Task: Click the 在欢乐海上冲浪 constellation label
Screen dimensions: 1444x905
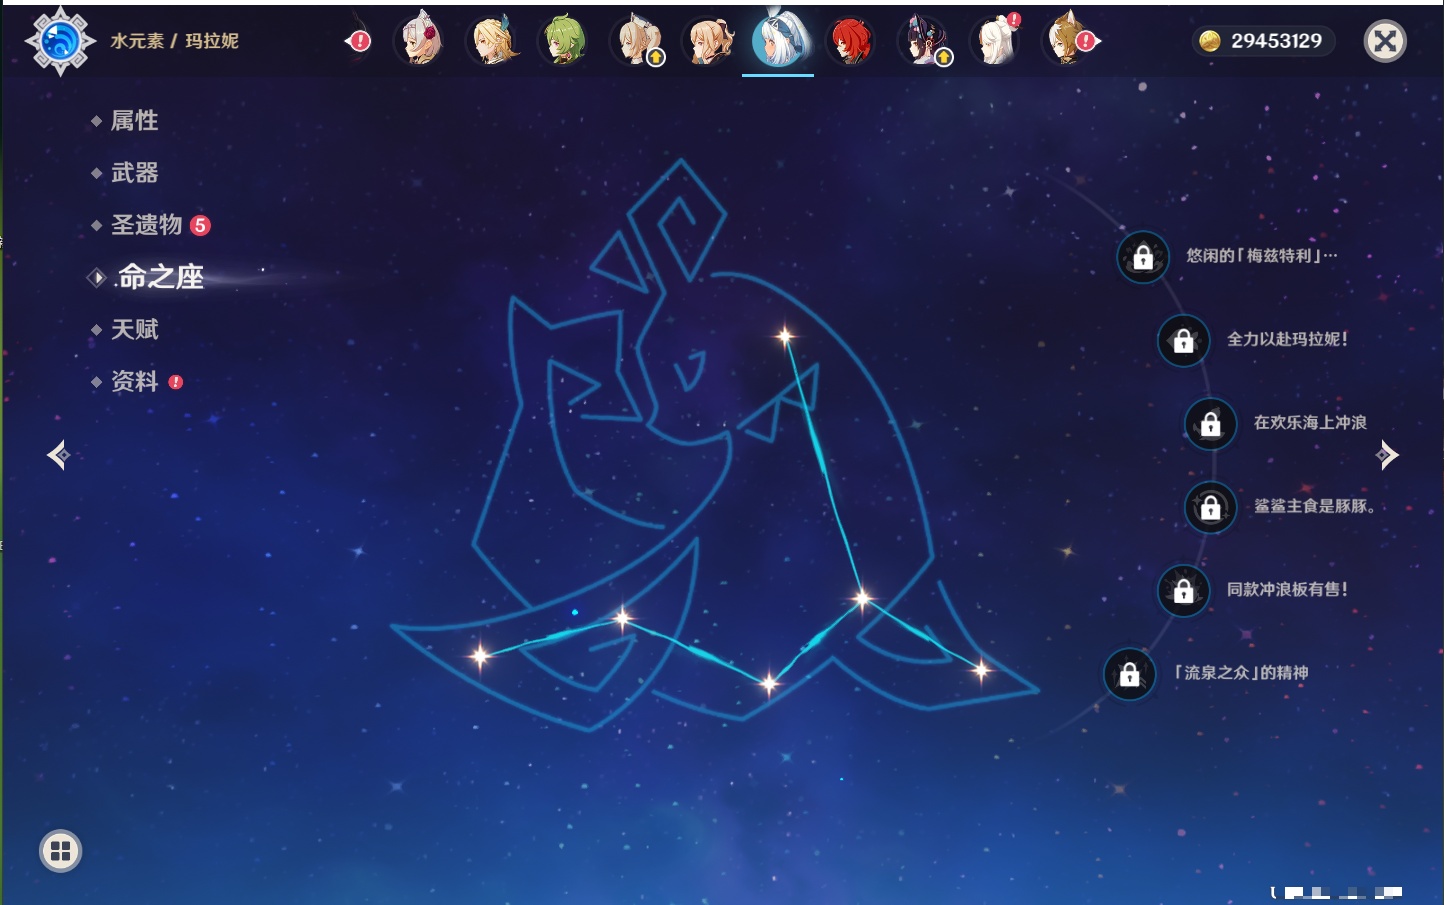Action: pos(1310,422)
